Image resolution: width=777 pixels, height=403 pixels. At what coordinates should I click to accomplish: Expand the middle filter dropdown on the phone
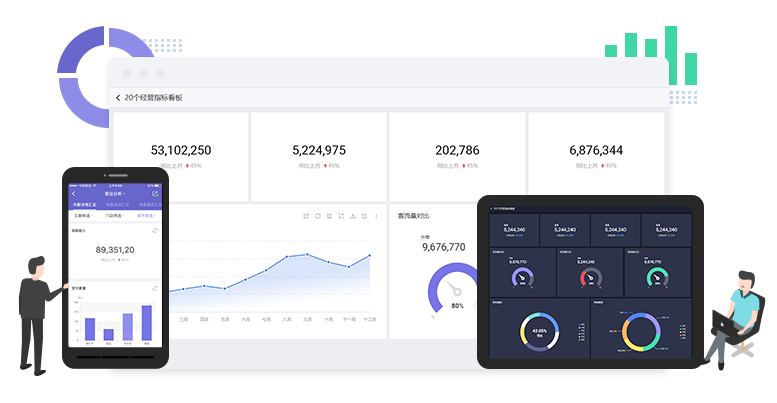114,215
